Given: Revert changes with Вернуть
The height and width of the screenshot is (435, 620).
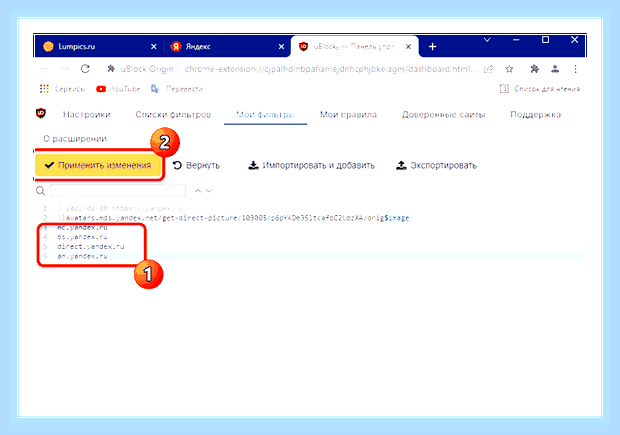Looking at the screenshot, I should coord(196,165).
